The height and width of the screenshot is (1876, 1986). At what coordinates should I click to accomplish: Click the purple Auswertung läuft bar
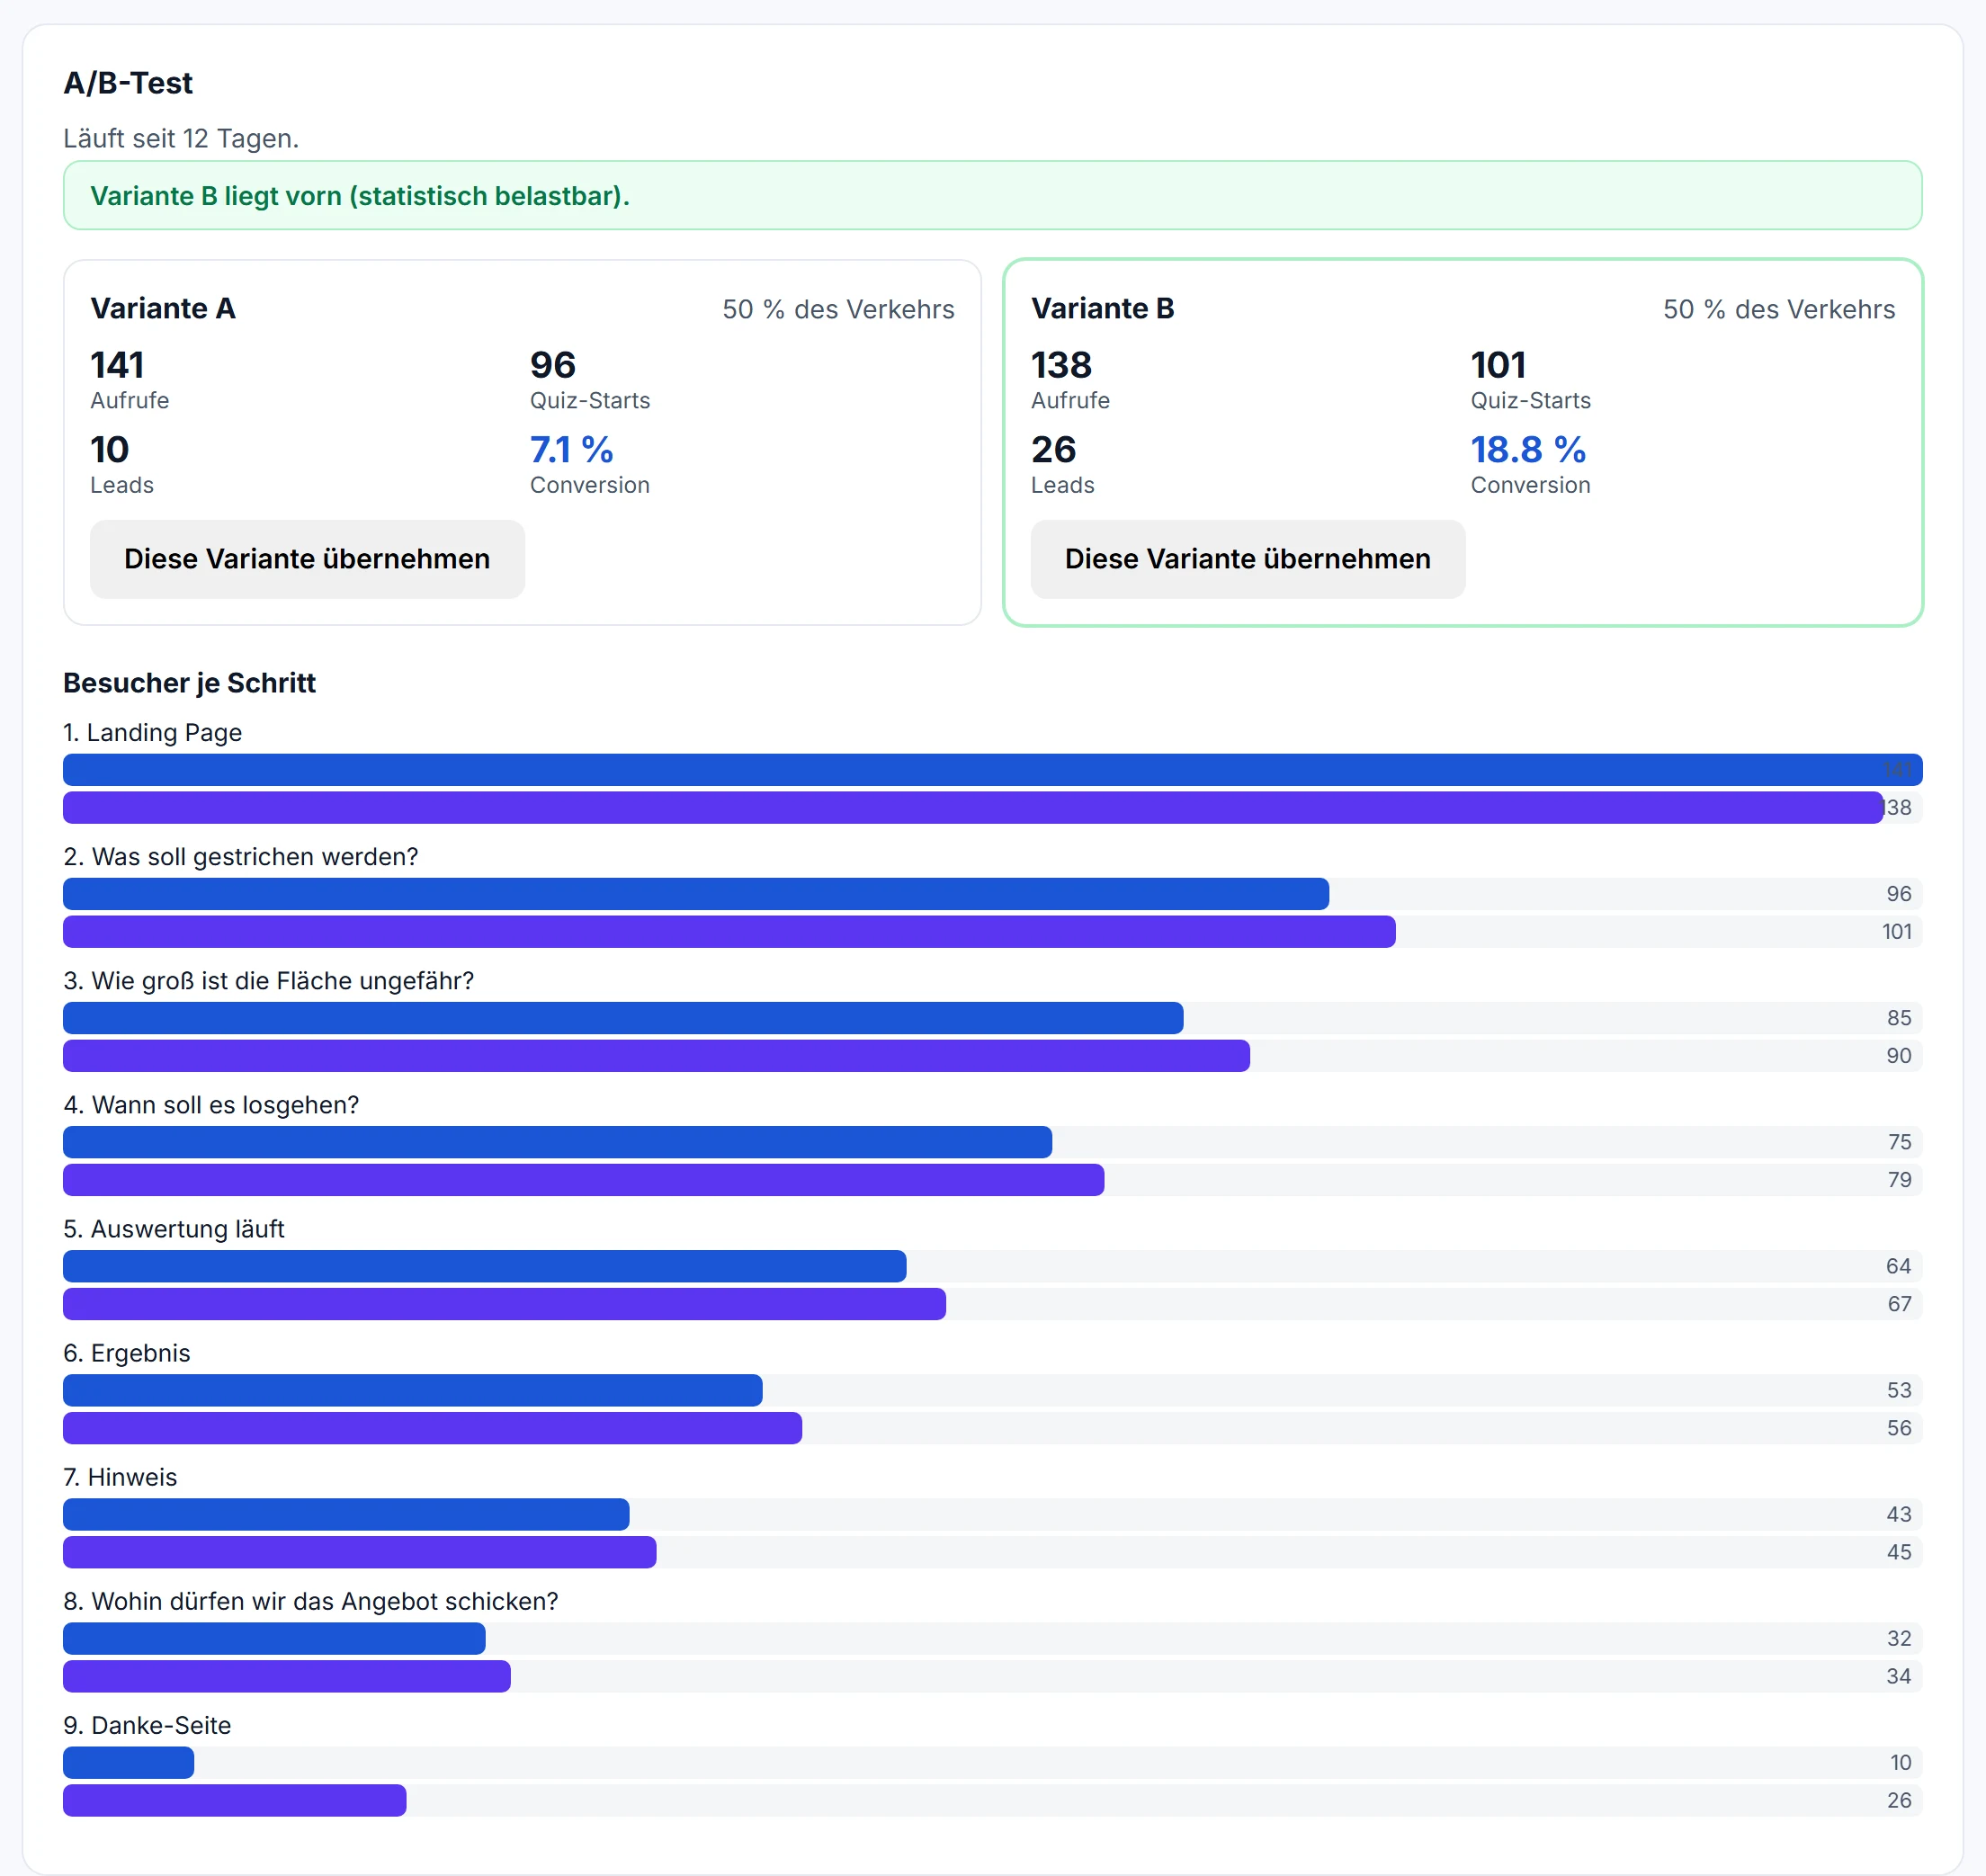click(504, 1304)
